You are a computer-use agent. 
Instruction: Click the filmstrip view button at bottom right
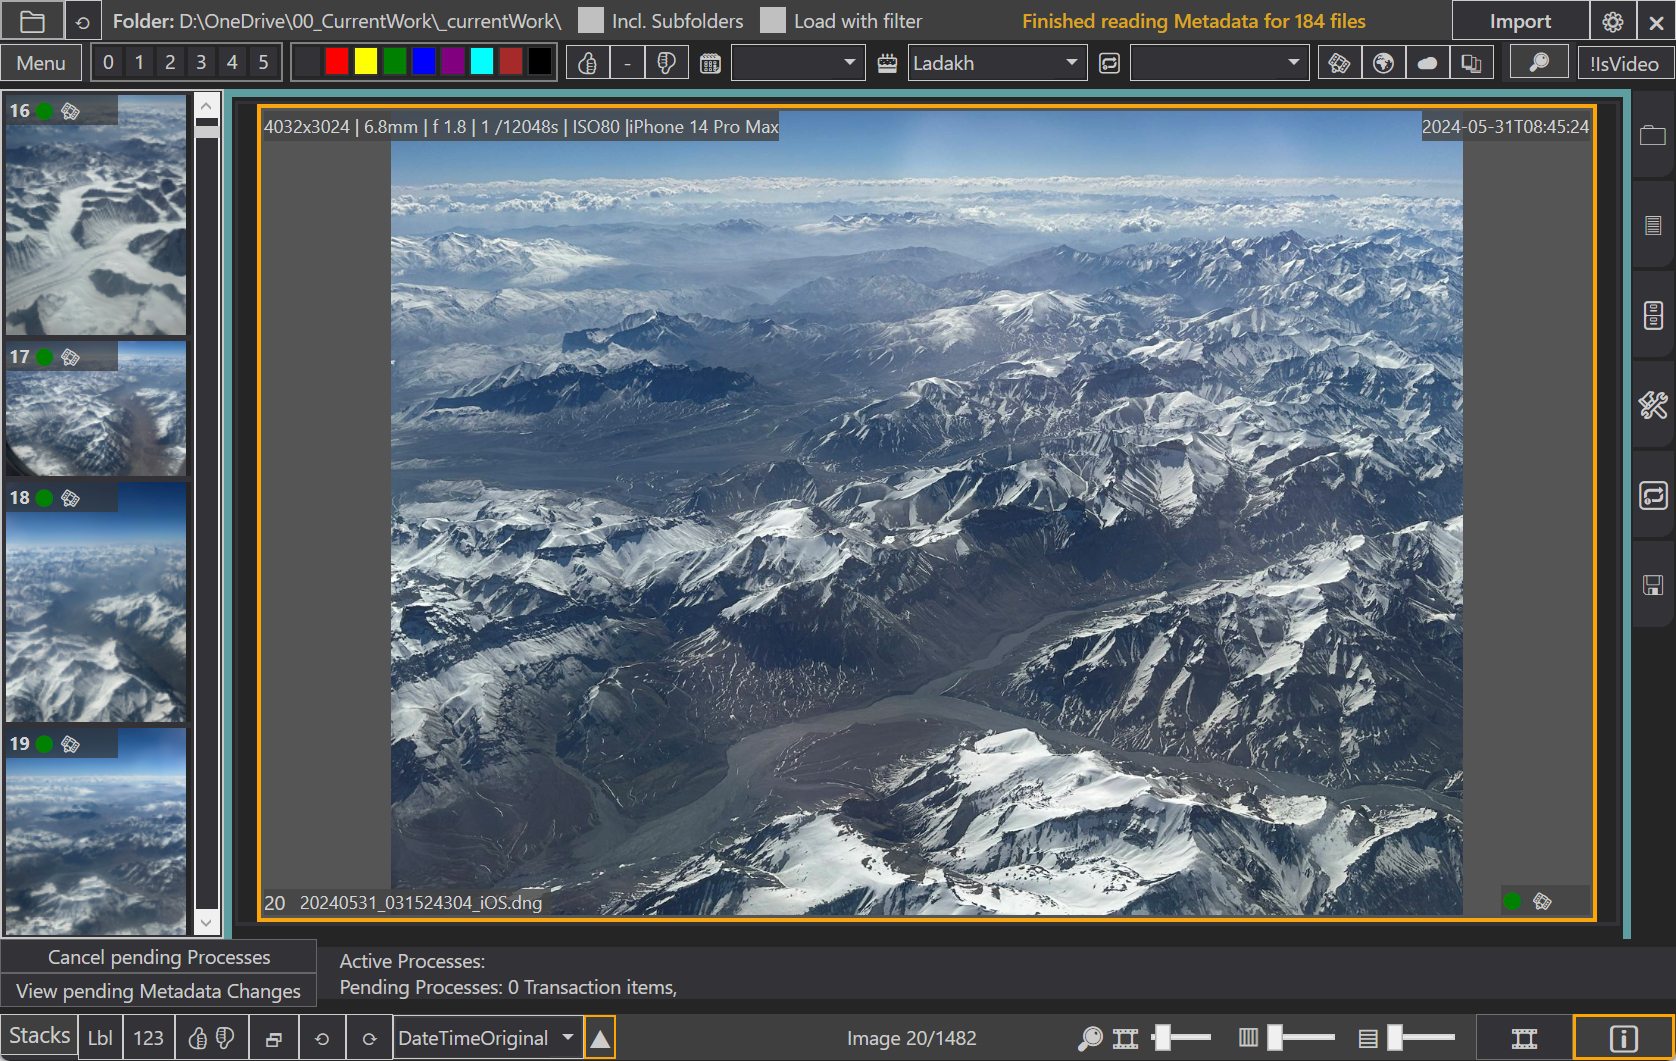click(1524, 1038)
